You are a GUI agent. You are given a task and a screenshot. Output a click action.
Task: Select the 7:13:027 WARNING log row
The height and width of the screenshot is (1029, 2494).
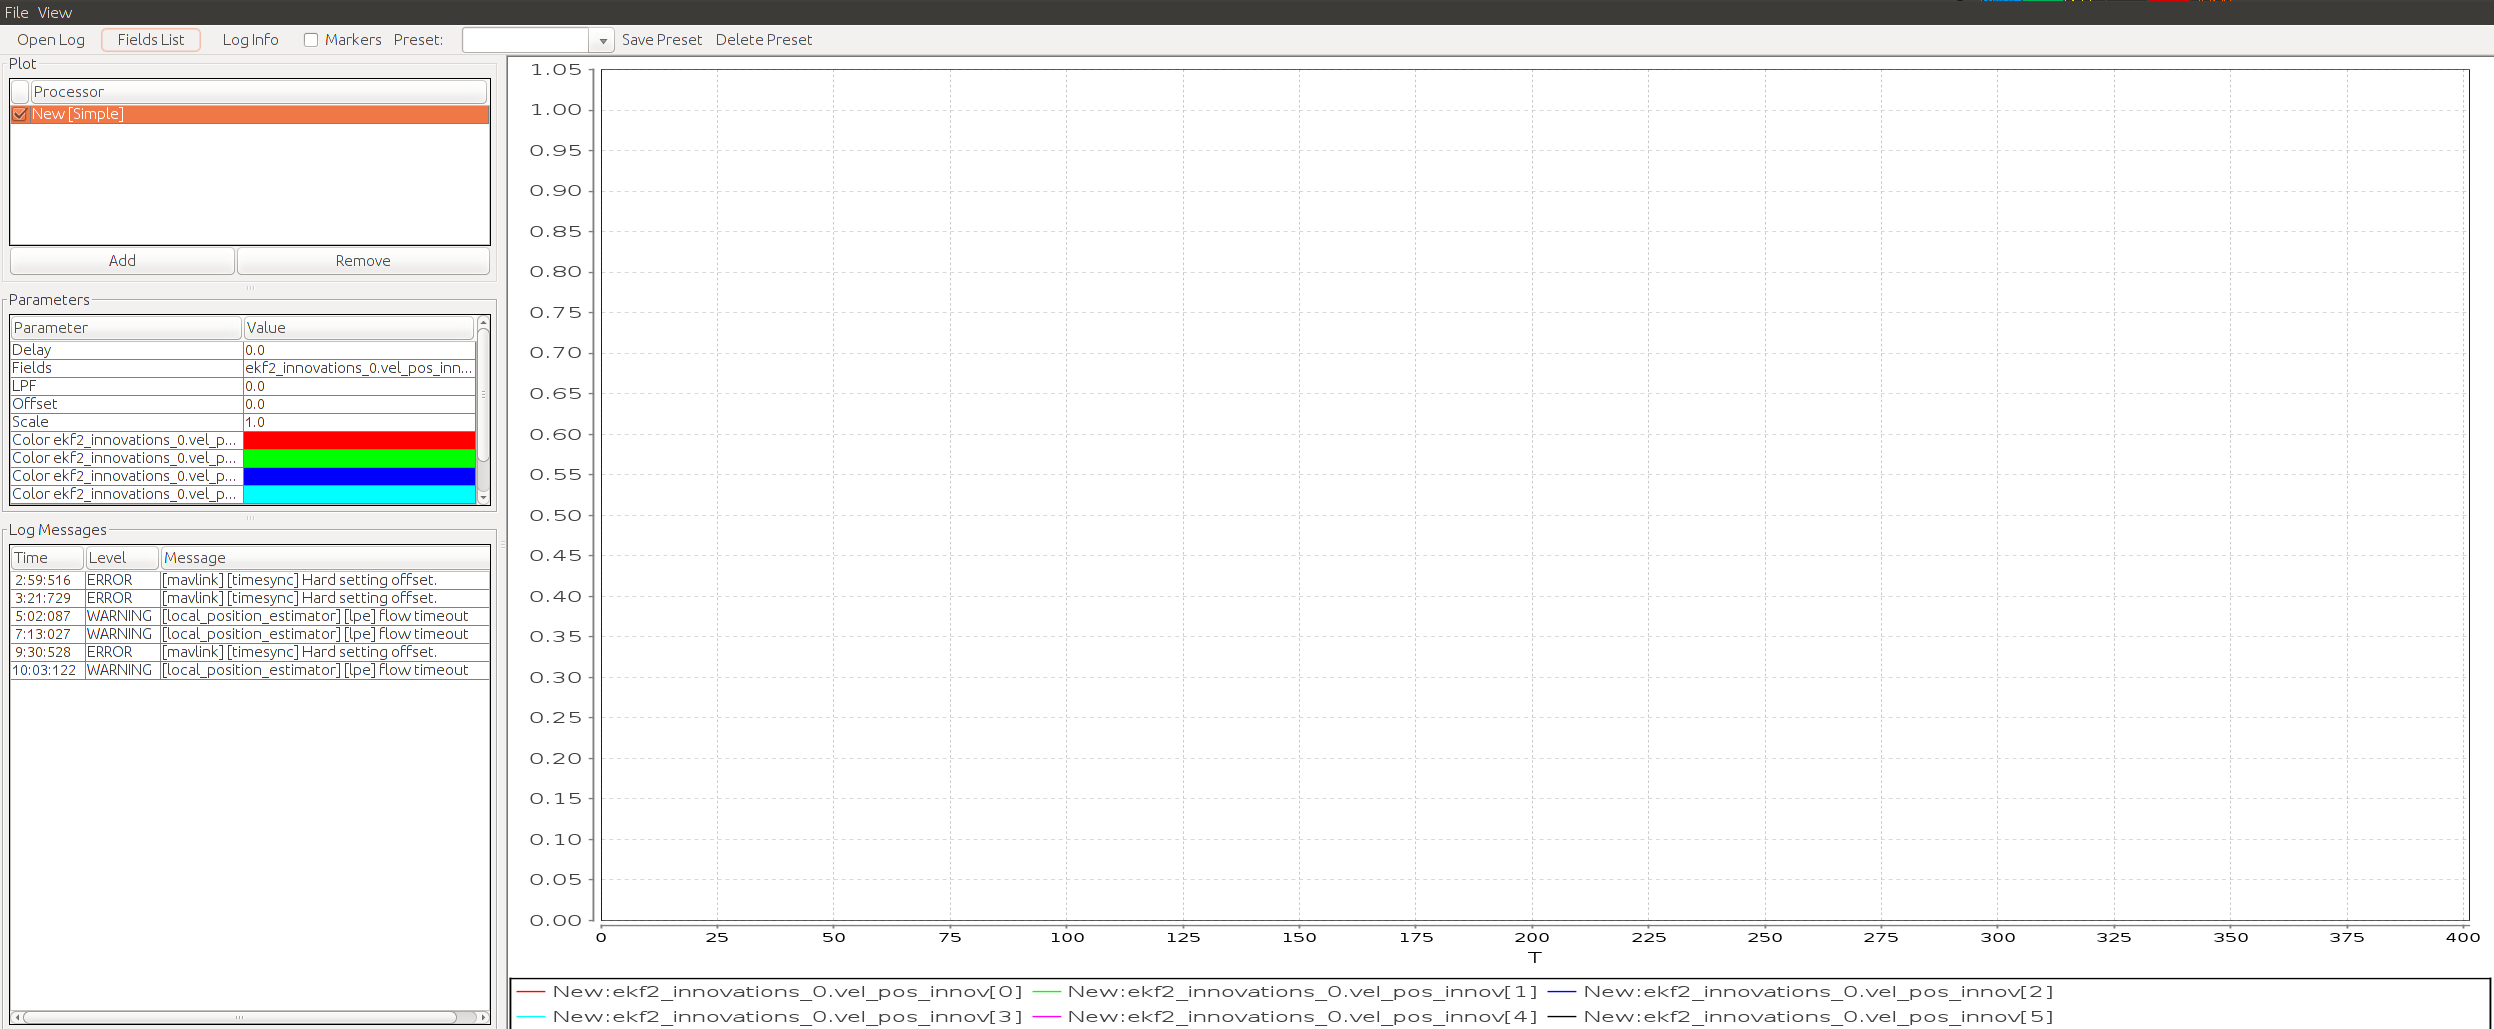click(x=250, y=634)
